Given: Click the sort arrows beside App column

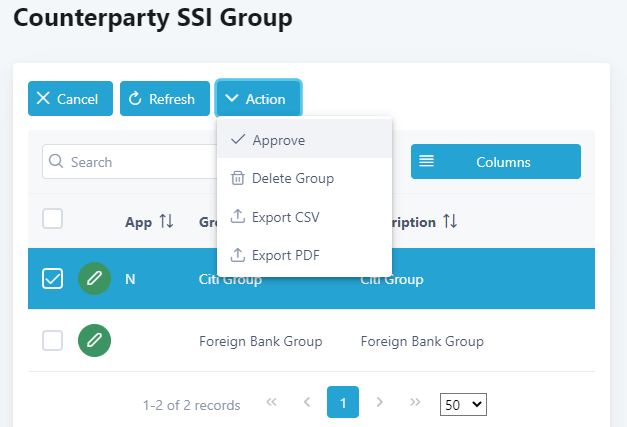Looking at the screenshot, I should 166,222.
